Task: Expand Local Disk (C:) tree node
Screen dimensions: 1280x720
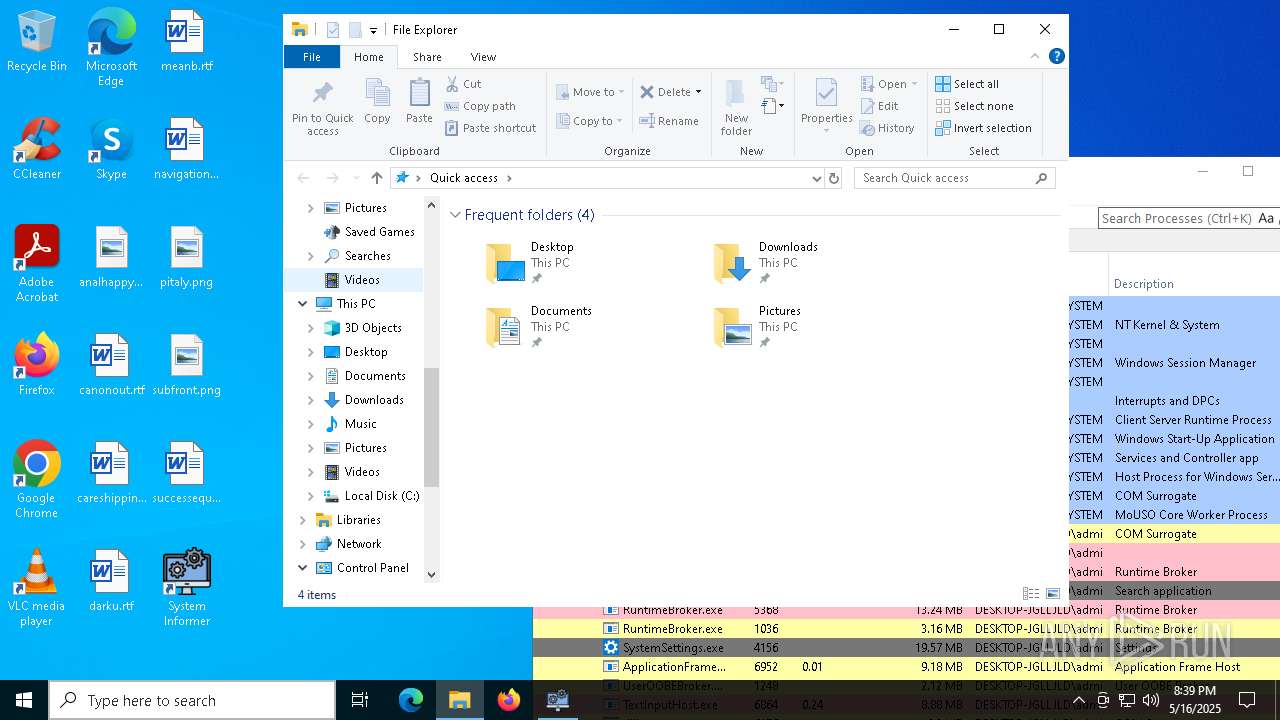Action: [x=310, y=496]
